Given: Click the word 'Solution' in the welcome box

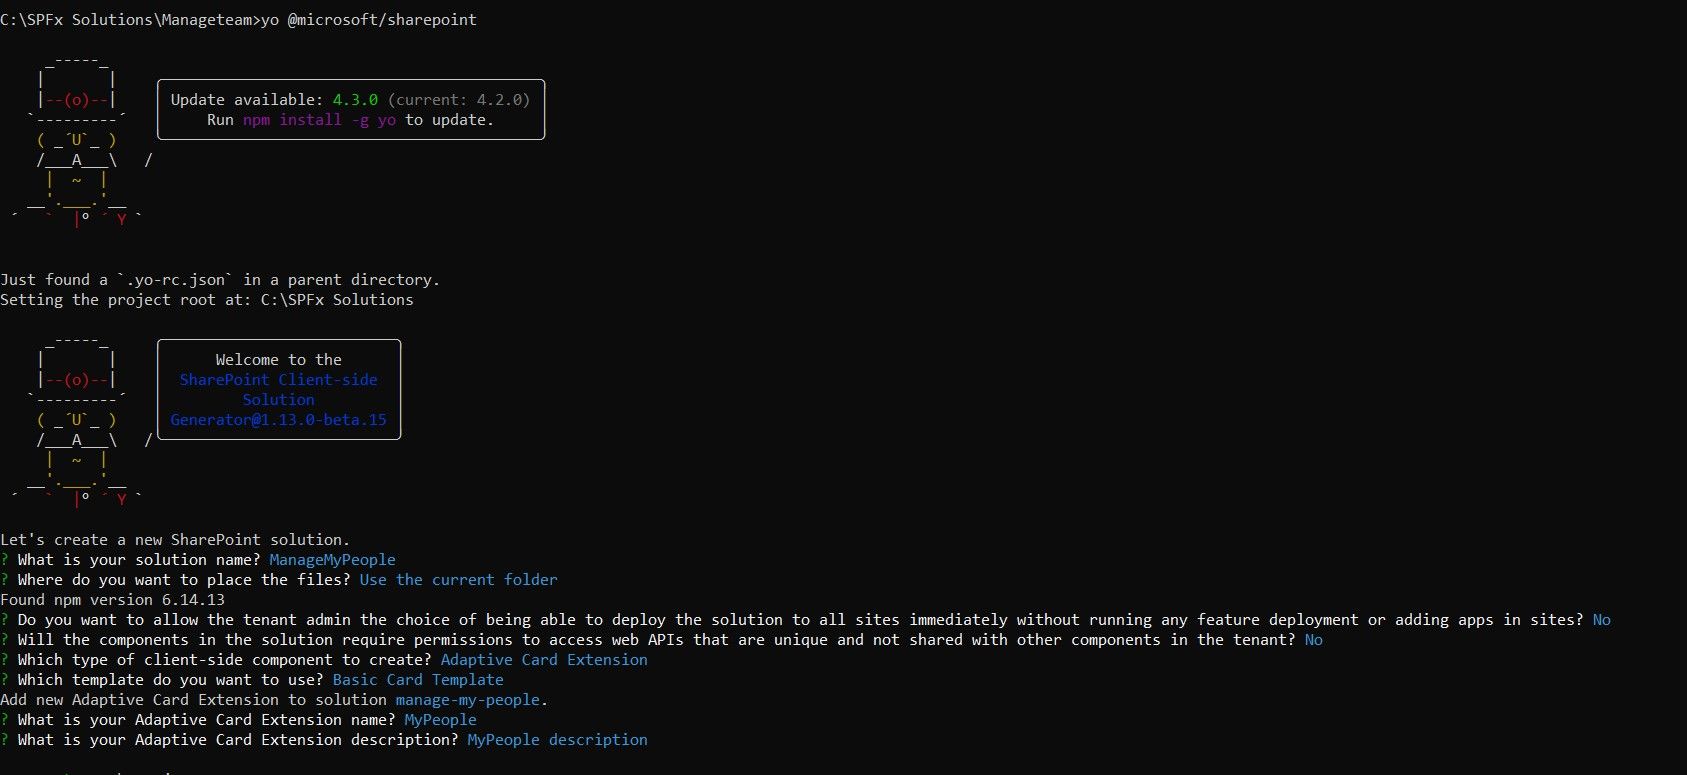Looking at the screenshot, I should [278, 400].
